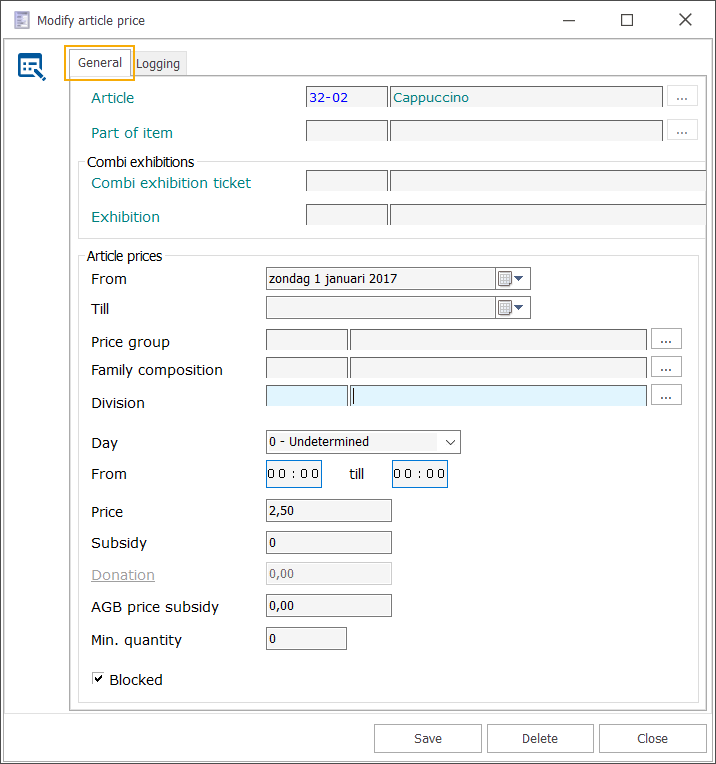Click the Division description field

(x=499, y=396)
